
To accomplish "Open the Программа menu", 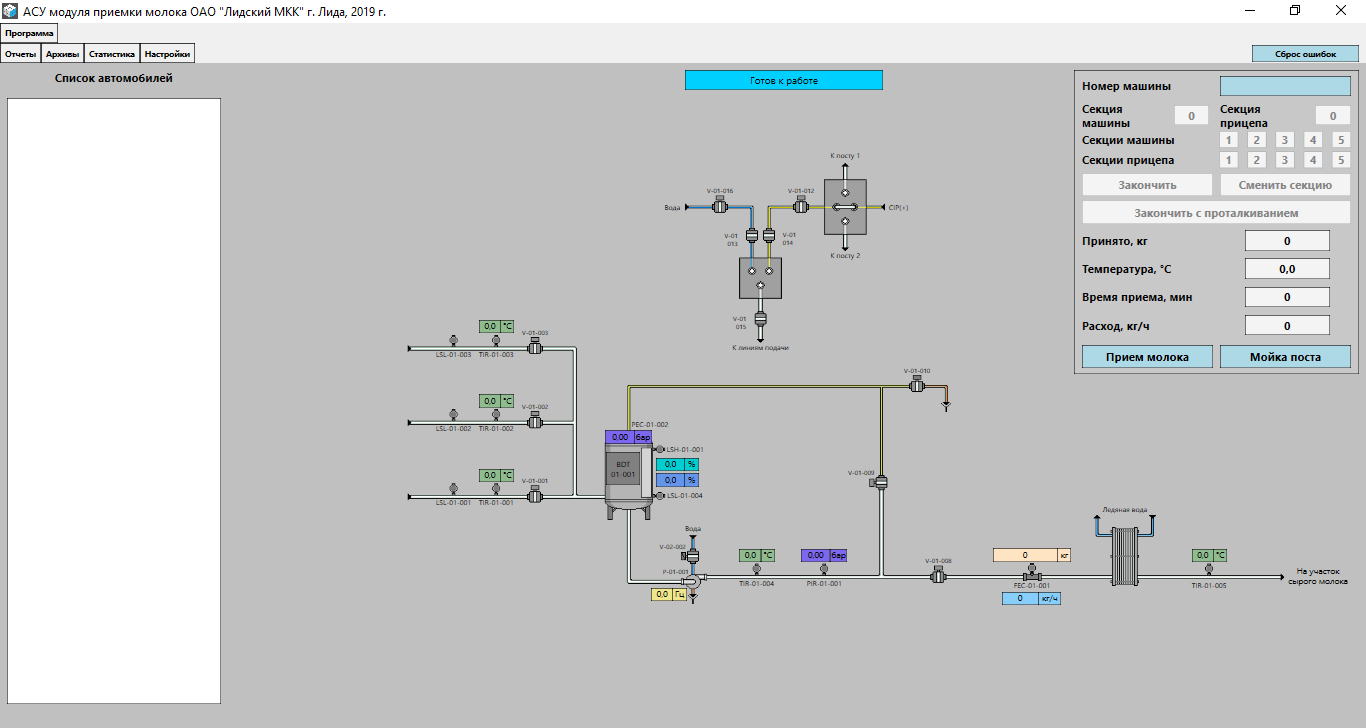I will click(x=29, y=33).
